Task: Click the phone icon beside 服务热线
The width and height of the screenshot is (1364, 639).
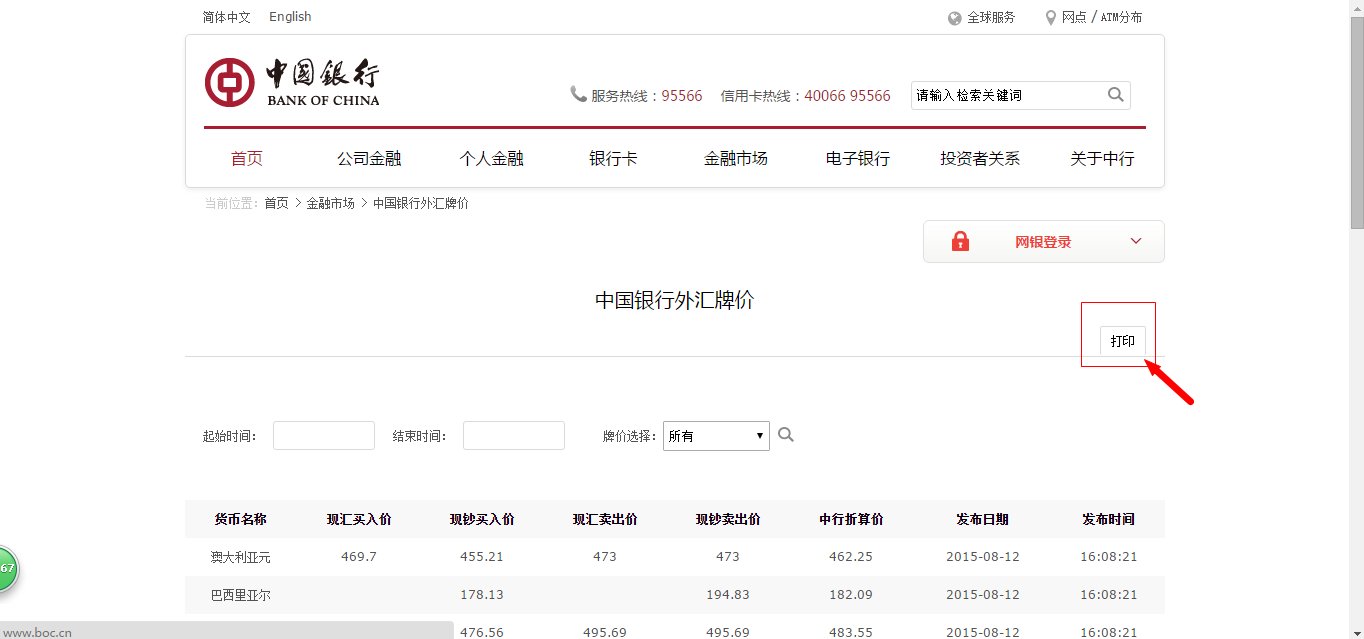Action: [578, 93]
